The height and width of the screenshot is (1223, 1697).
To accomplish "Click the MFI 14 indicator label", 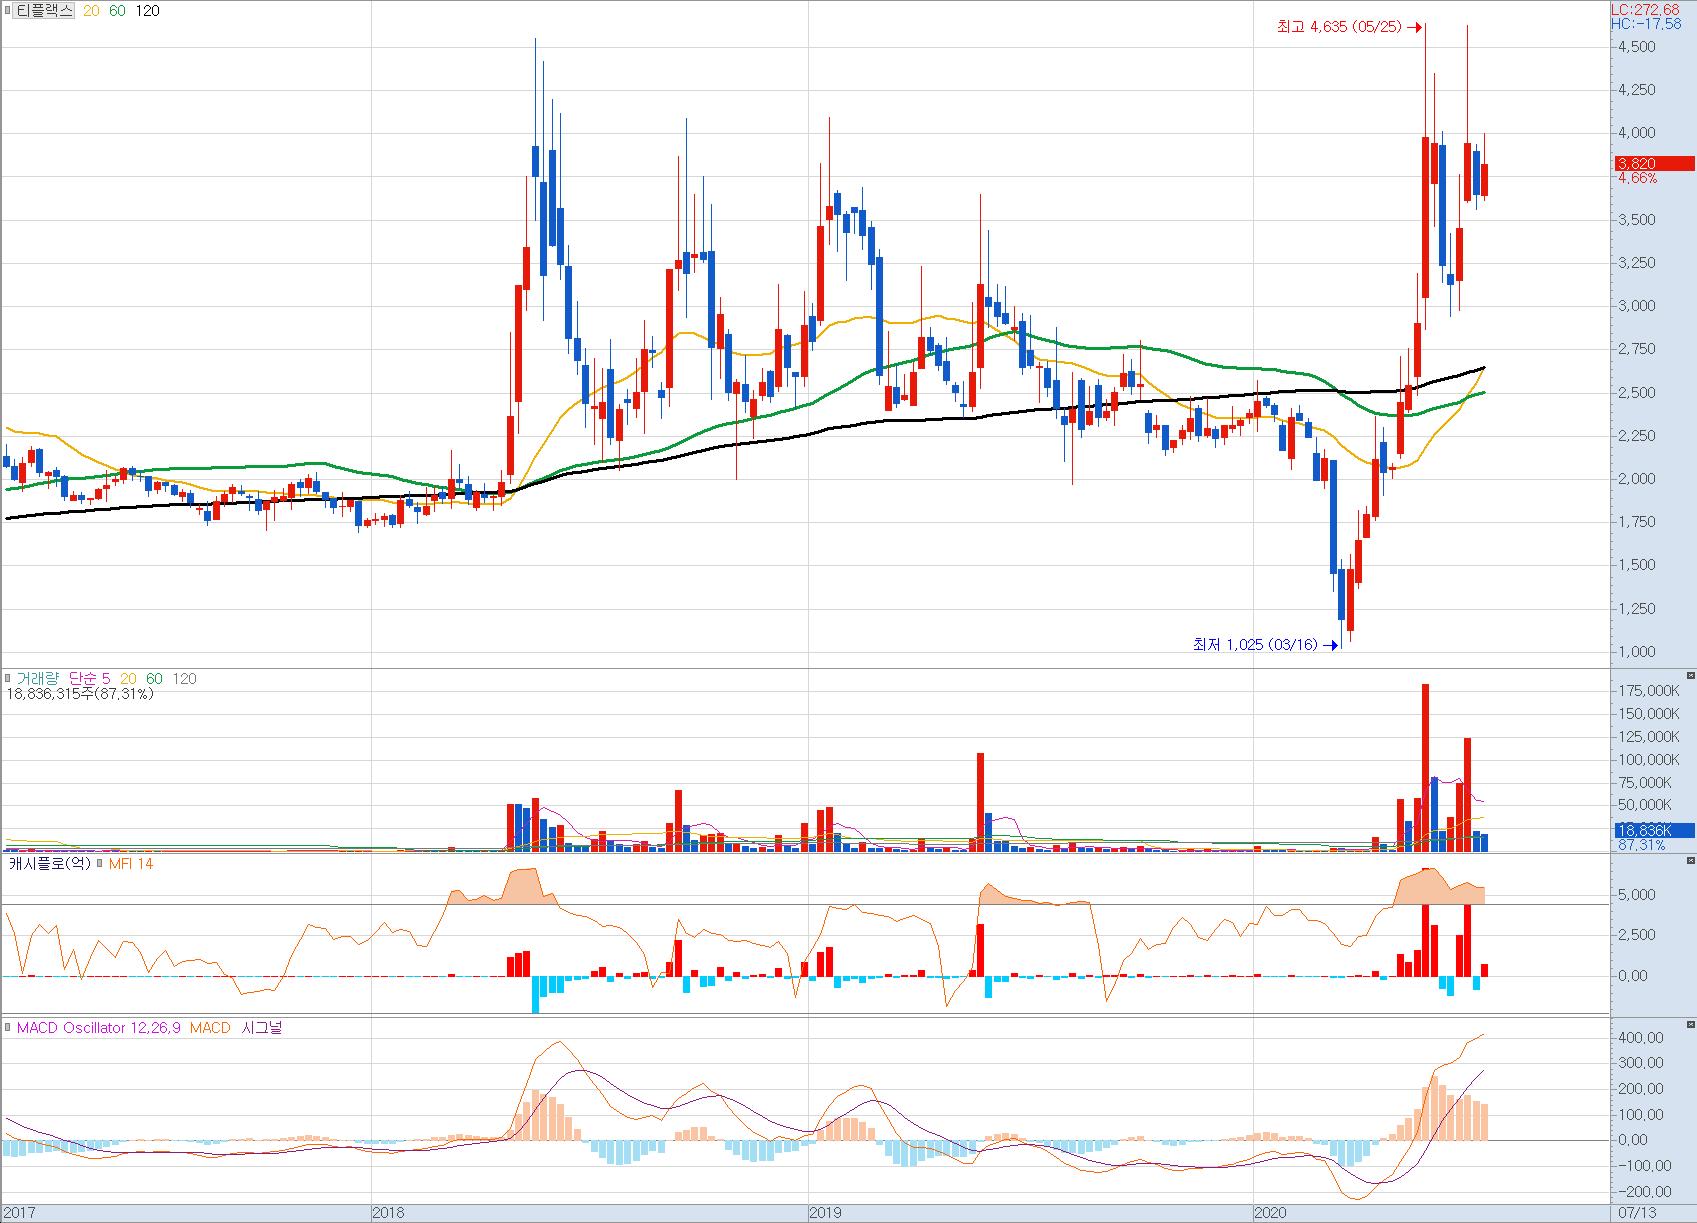I will coord(131,863).
